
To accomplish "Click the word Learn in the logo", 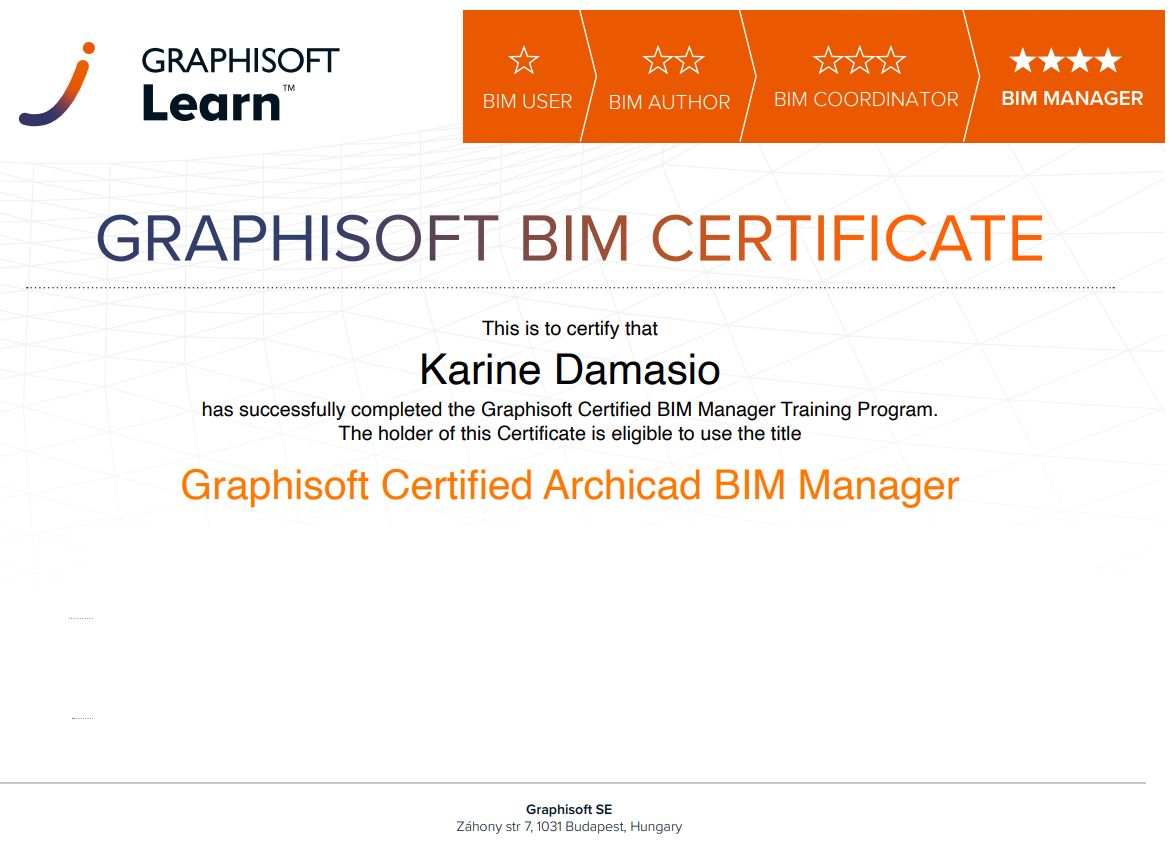I will coord(212,103).
